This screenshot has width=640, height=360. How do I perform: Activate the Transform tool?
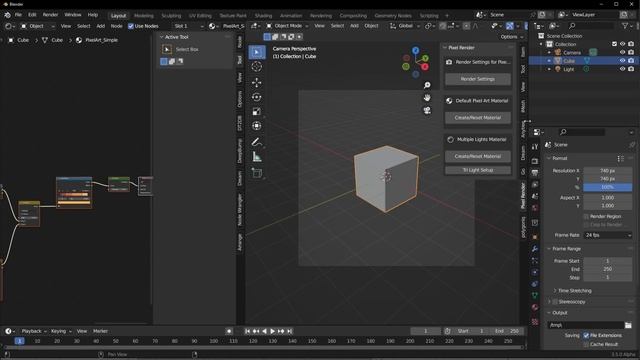[x=257, y=126]
